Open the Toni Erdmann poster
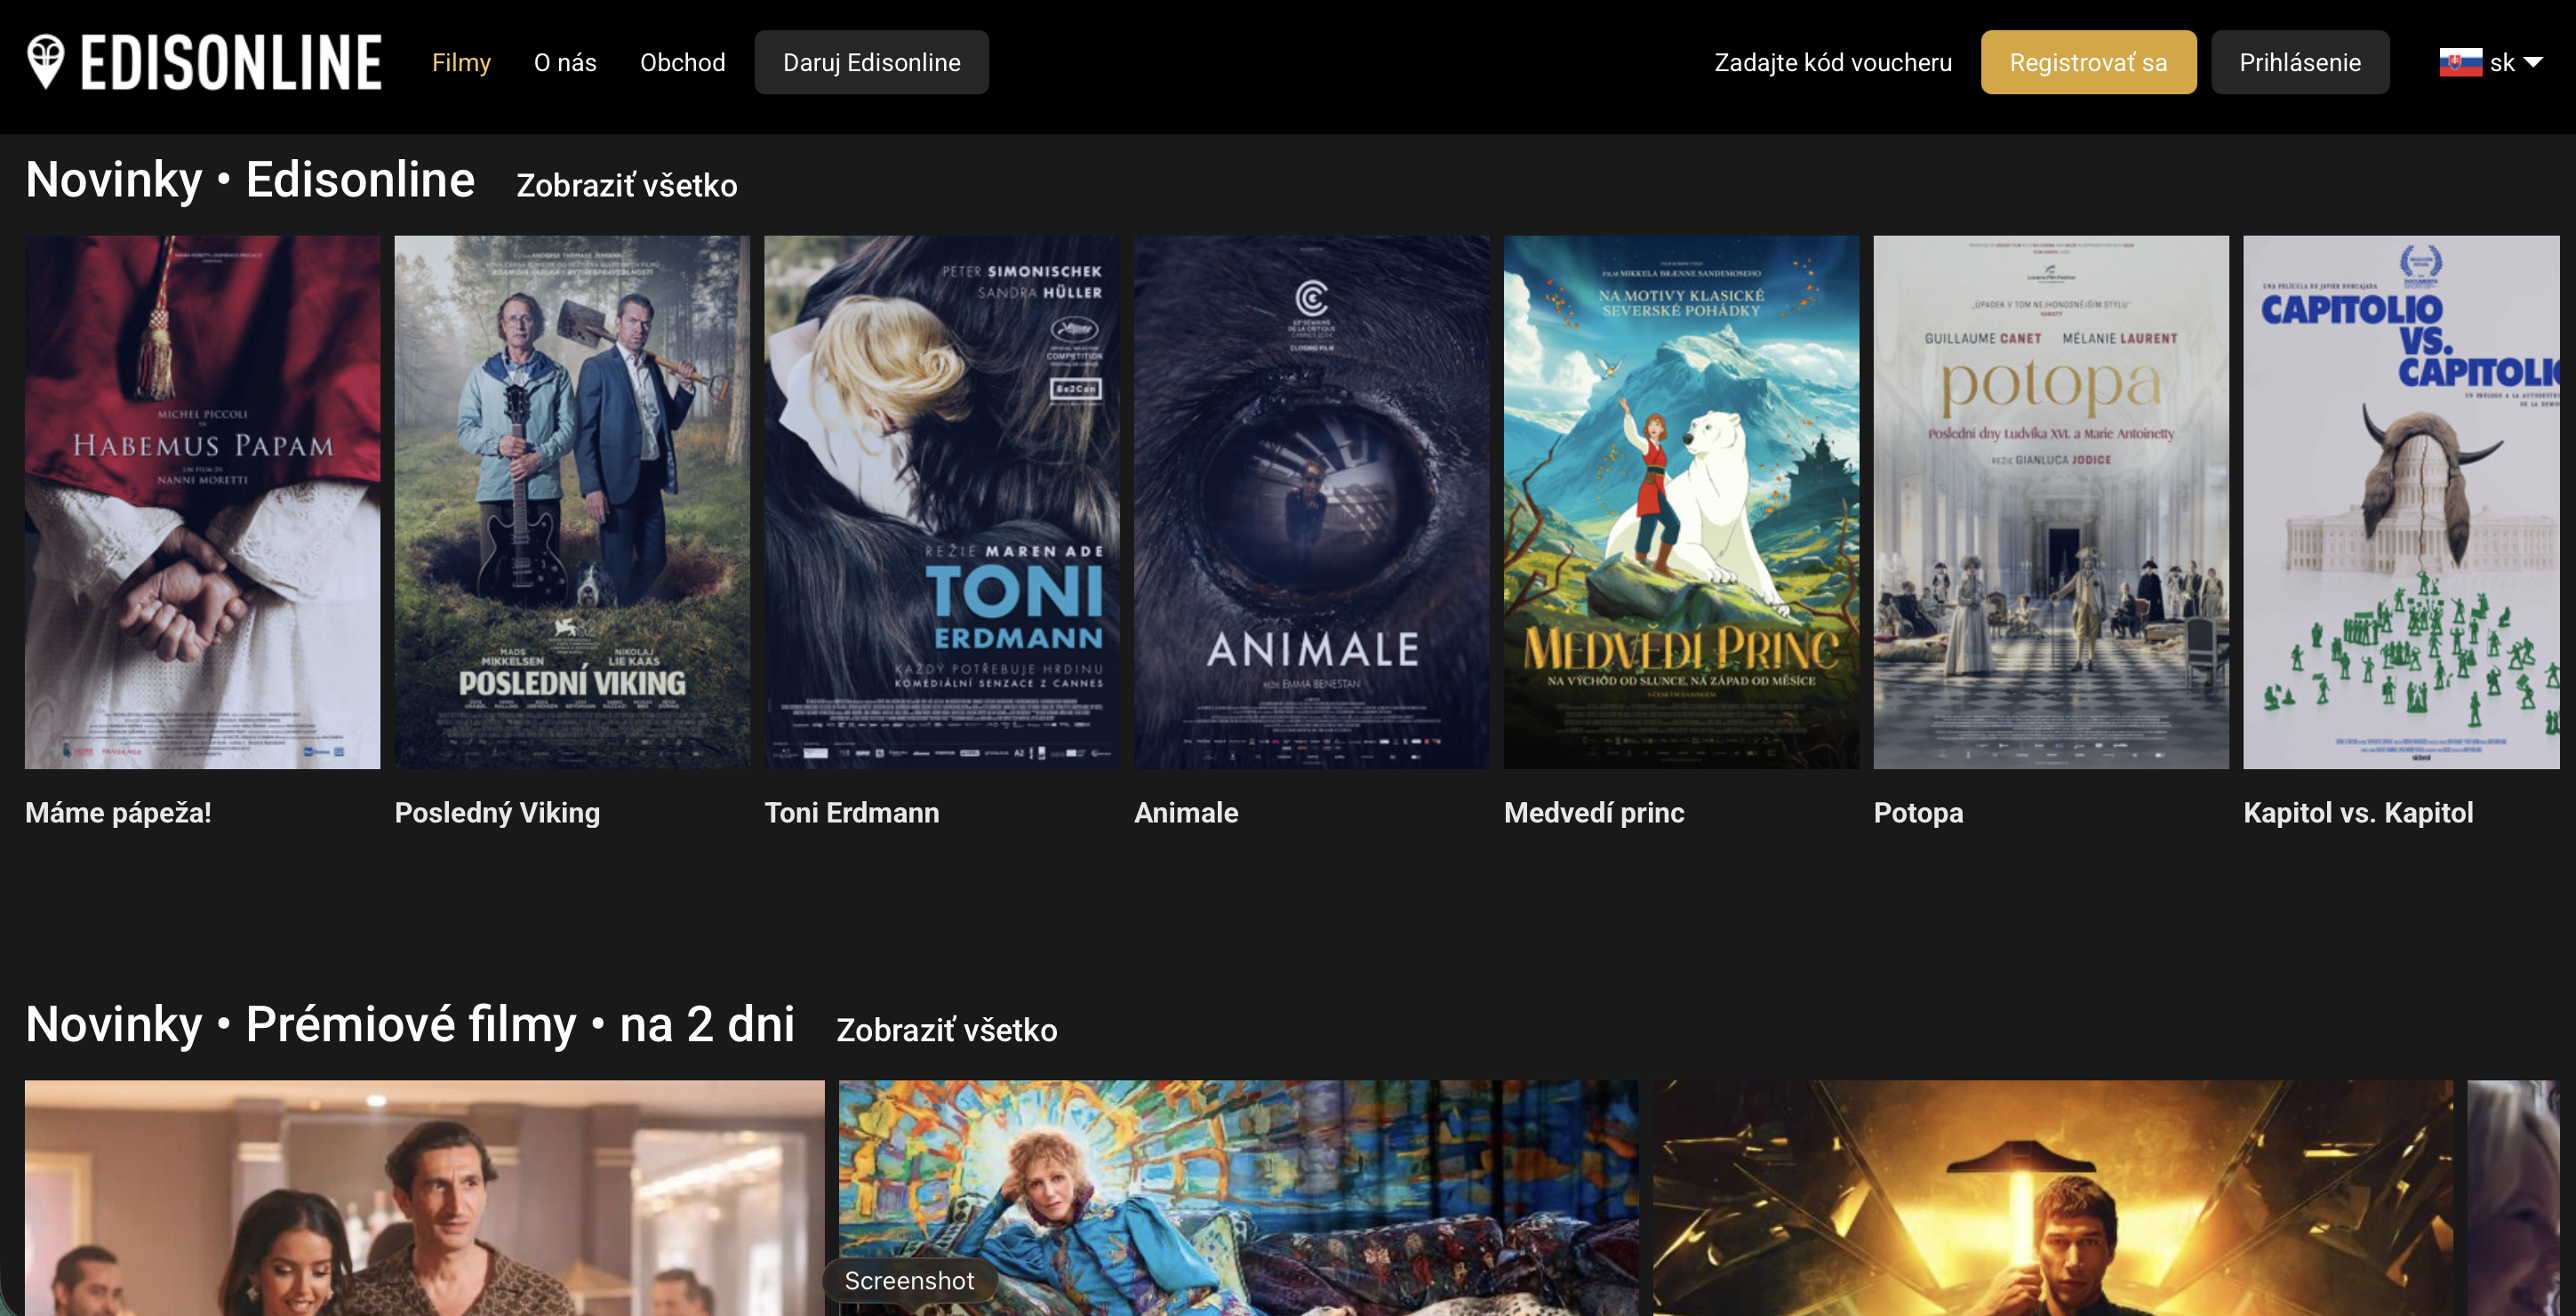 pos(941,502)
